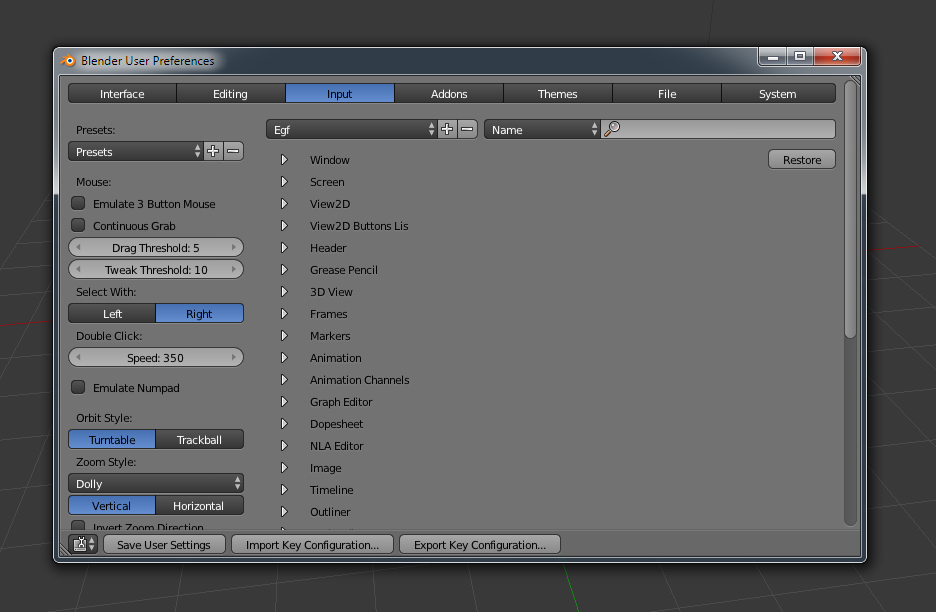Expand the Animation Channels keymap
Viewport: 936px width, 612px height.
click(x=284, y=380)
